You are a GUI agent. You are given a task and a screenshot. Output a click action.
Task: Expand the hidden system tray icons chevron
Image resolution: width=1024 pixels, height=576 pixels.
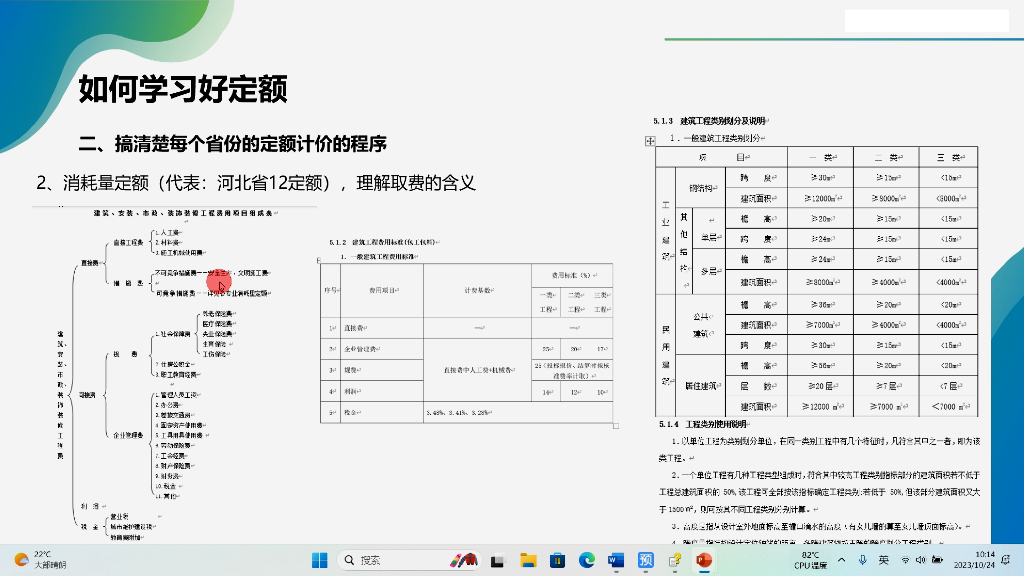[840, 560]
